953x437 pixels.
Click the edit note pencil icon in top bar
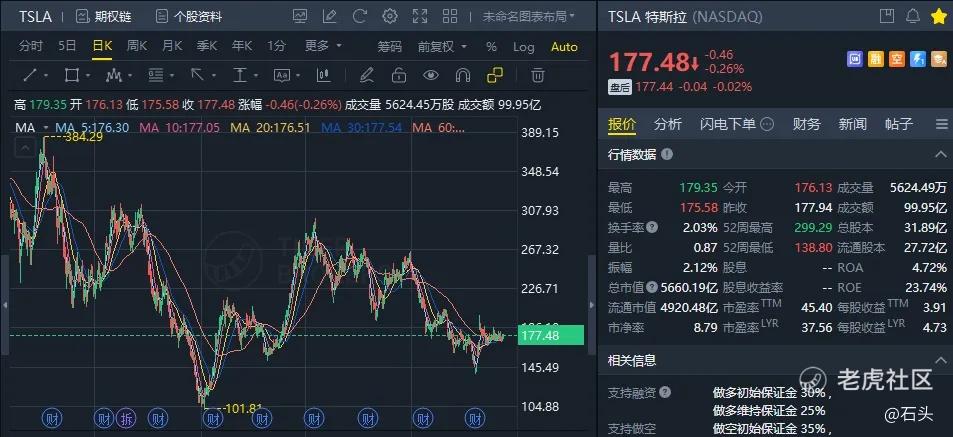pos(329,16)
